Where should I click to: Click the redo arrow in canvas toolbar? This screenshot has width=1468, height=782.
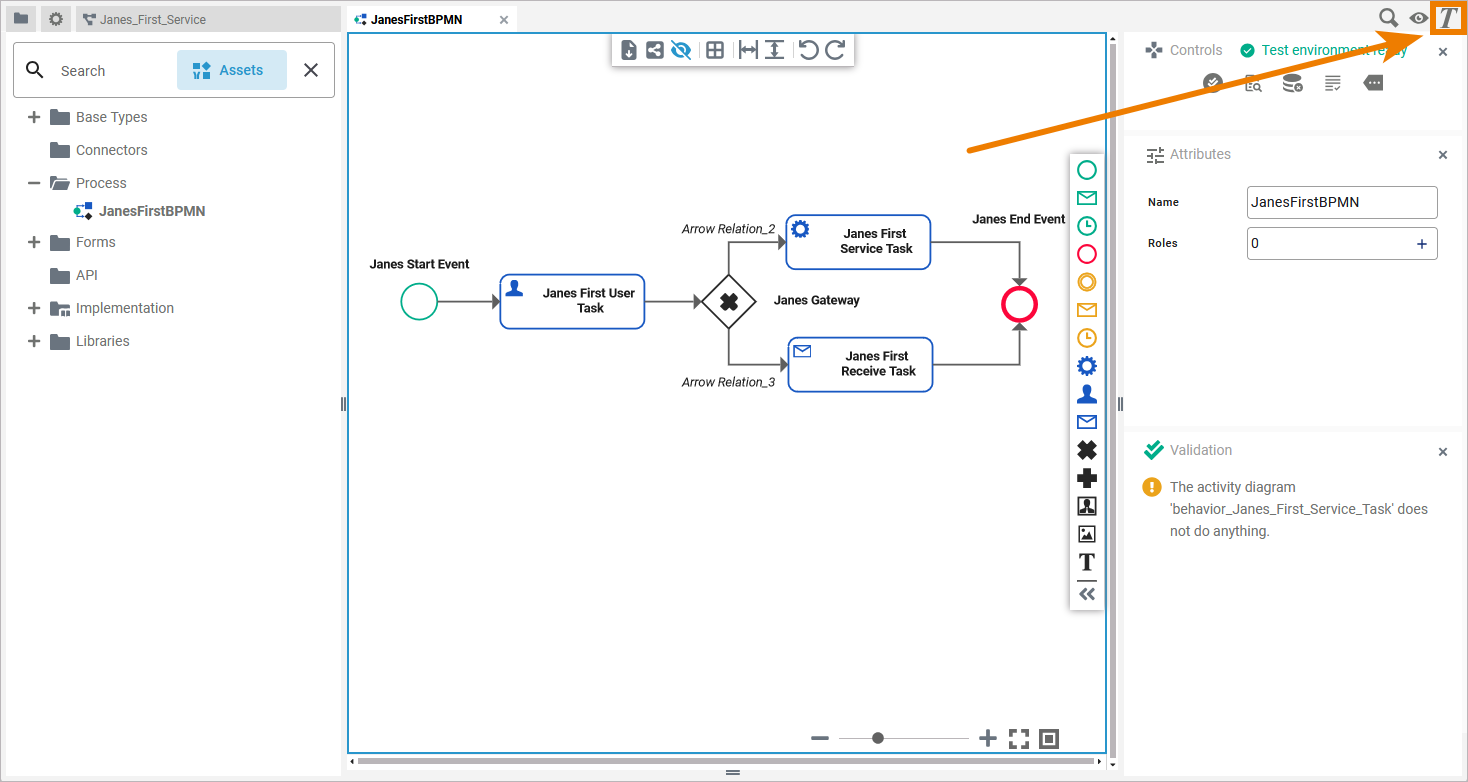click(836, 50)
